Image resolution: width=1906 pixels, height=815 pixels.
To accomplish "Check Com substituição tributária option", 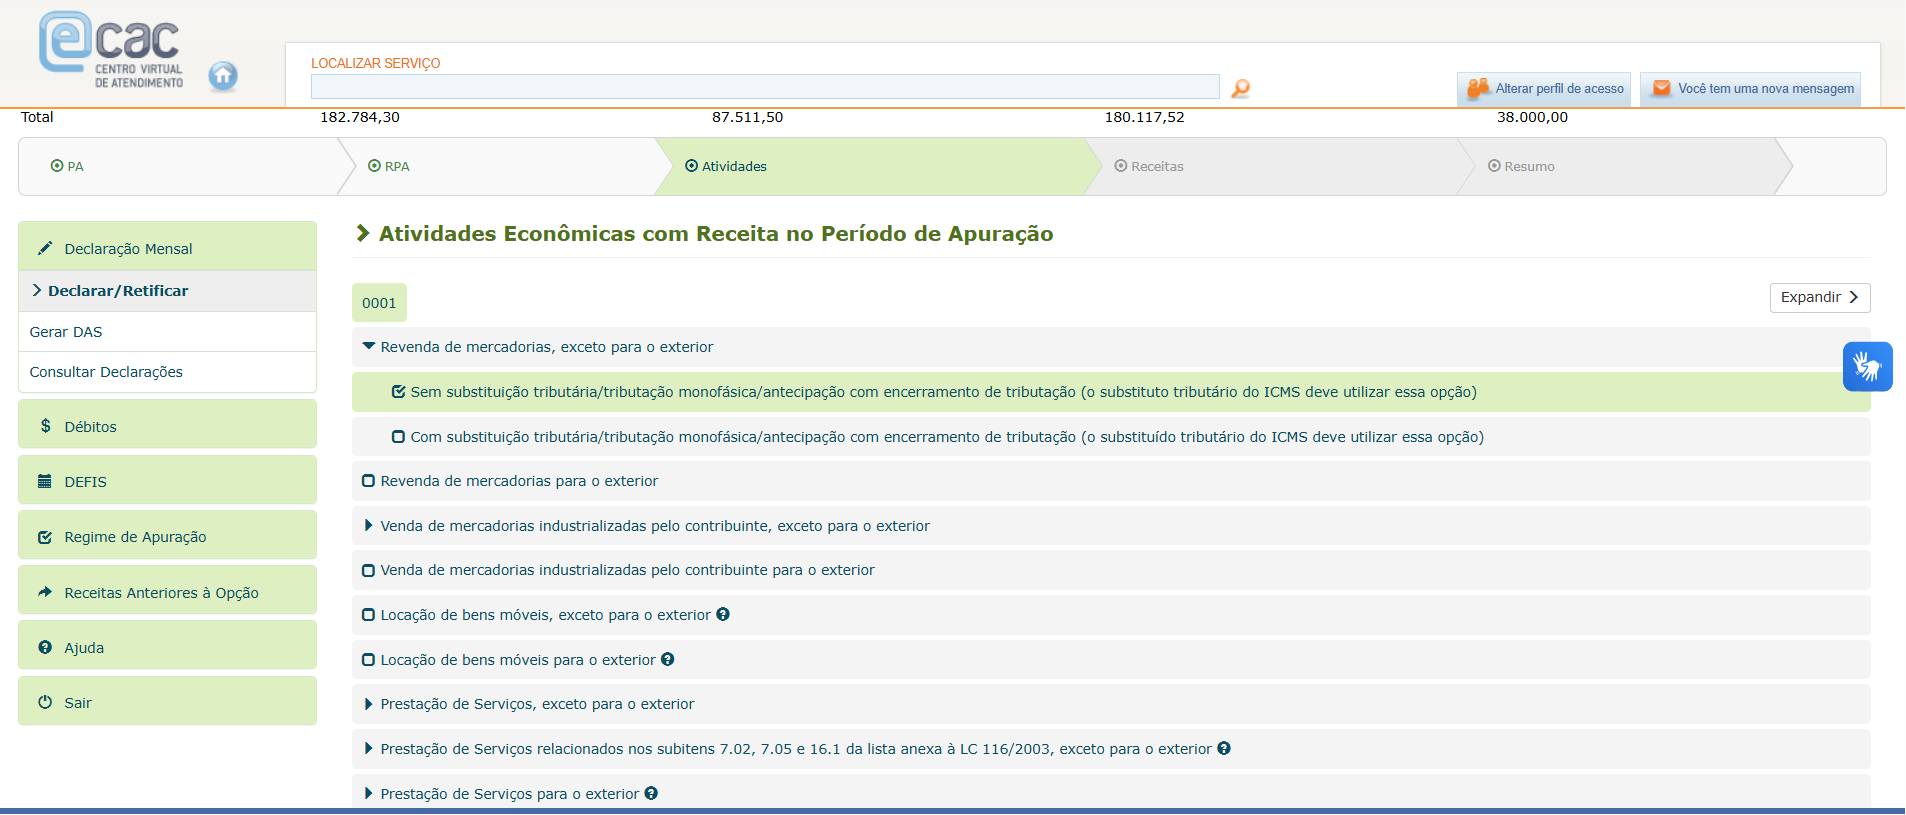I will (x=399, y=437).
